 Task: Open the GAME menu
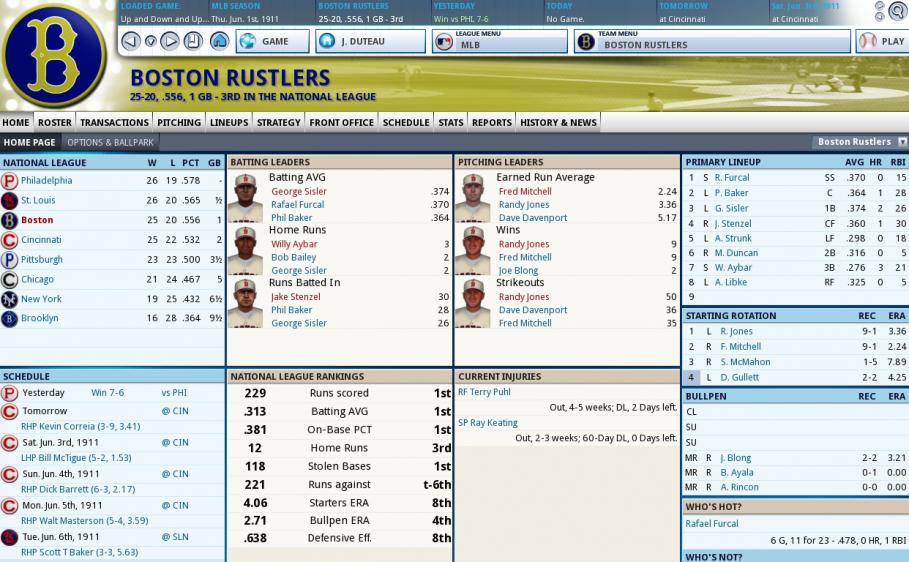272,41
